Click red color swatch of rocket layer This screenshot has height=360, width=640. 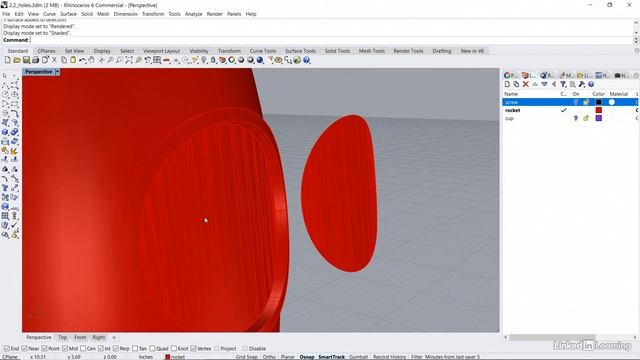pos(599,110)
